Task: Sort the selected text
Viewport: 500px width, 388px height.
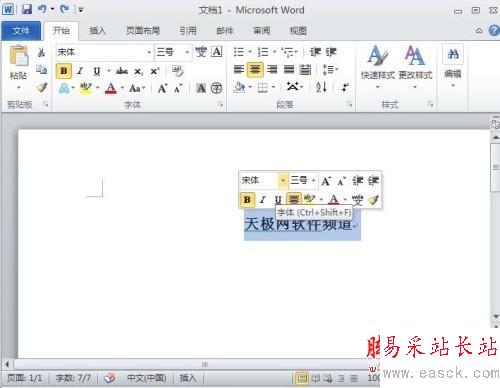Action: [321, 87]
